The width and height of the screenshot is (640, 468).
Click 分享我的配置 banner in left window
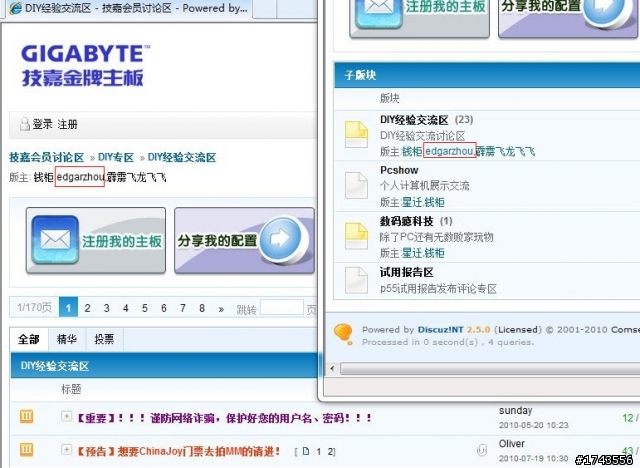tap(244, 240)
